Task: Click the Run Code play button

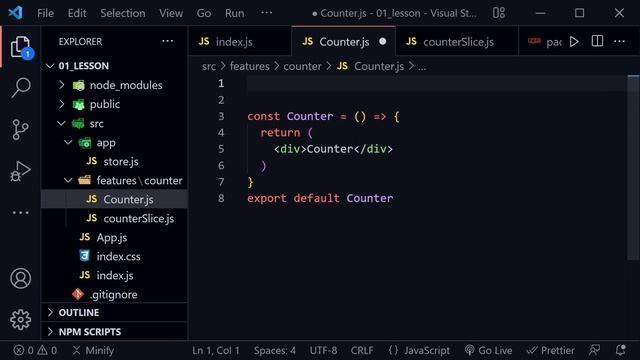Action: pos(574,42)
